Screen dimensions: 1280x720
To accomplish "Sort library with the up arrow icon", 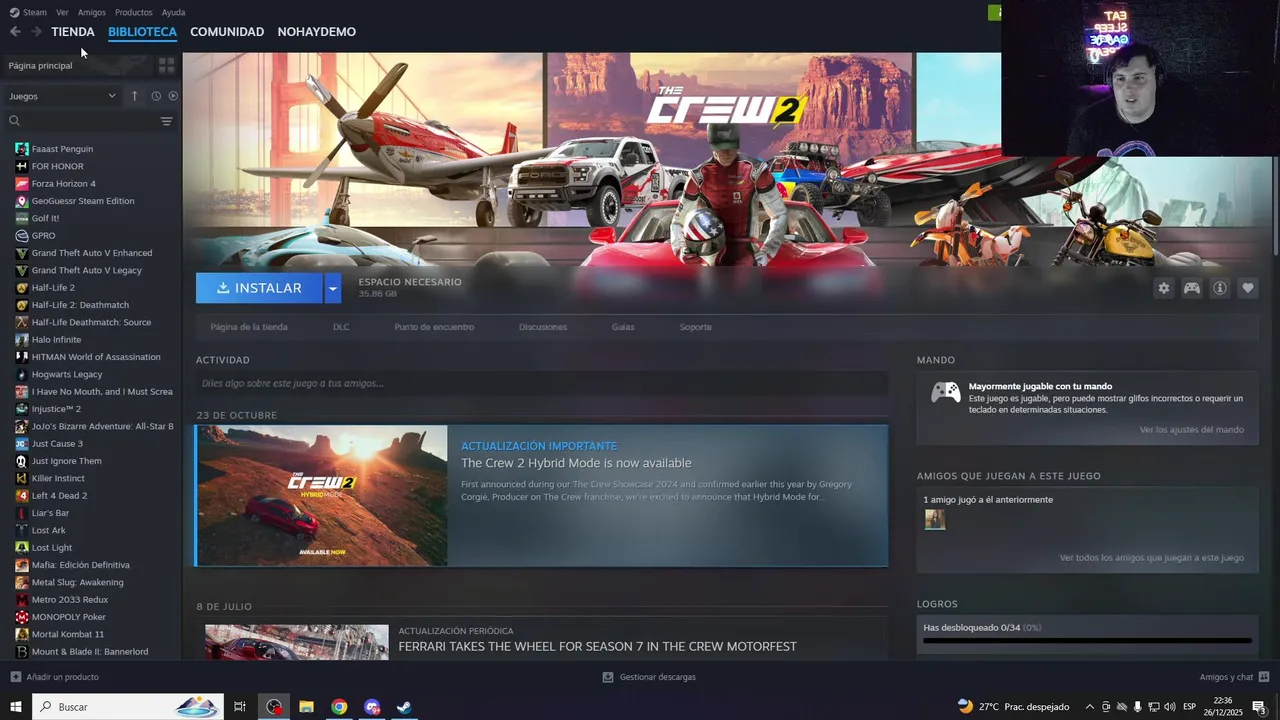I will pyautogui.click(x=135, y=96).
